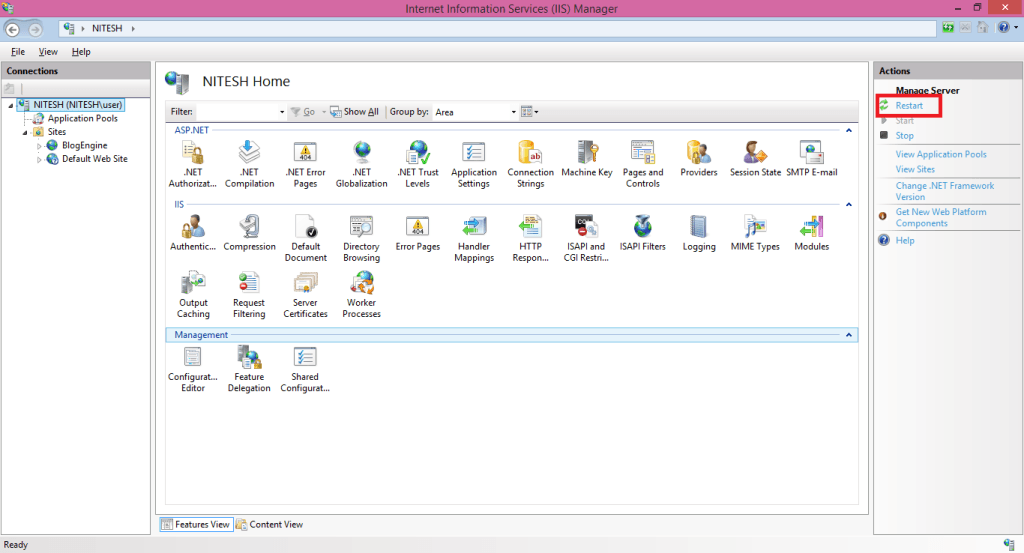
Task: Open Configuration Editor feature
Action: [x=193, y=369]
